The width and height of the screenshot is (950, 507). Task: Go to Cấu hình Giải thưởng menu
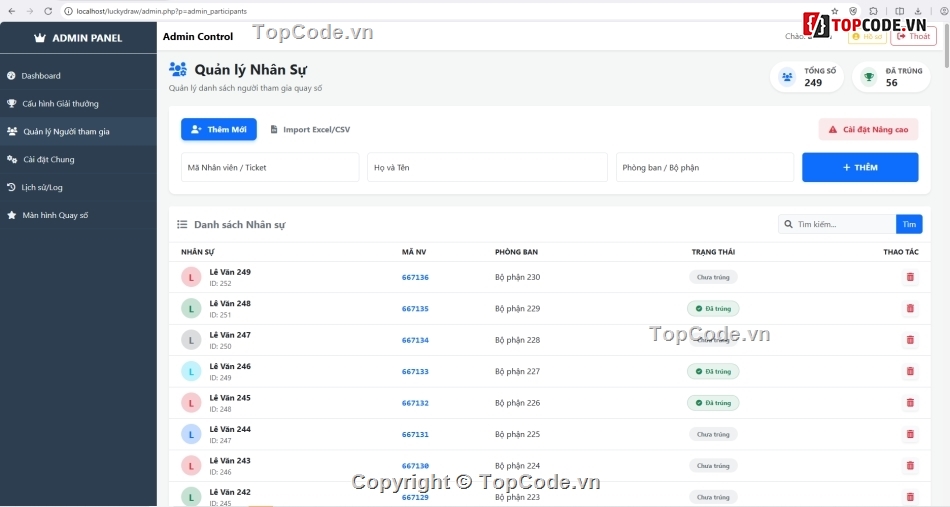point(60,104)
